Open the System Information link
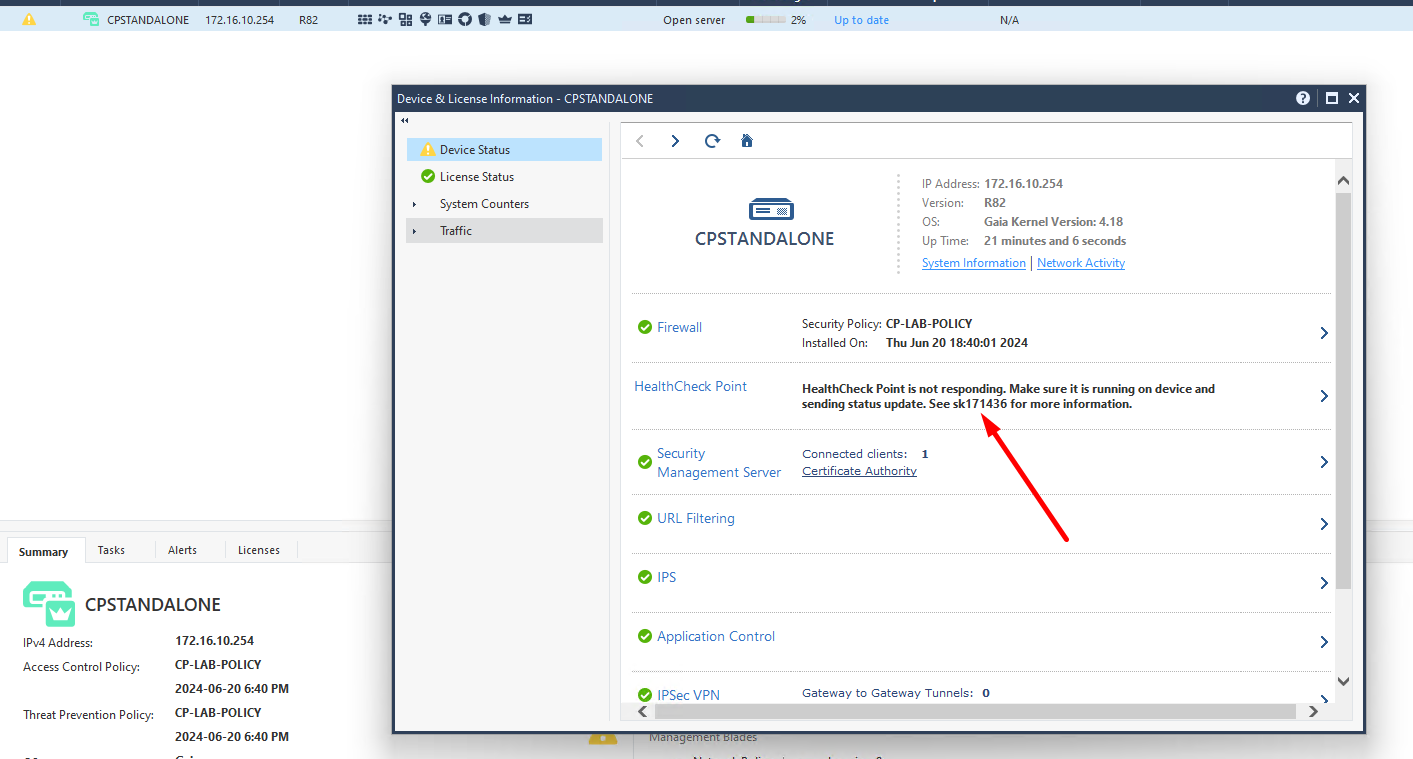1413x759 pixels. (x=974, y=263)
